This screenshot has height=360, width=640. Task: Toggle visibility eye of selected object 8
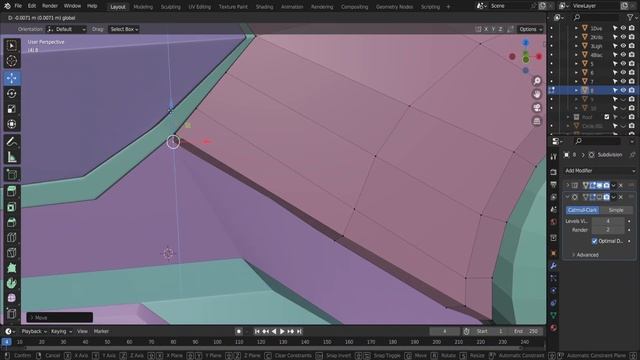623,90
